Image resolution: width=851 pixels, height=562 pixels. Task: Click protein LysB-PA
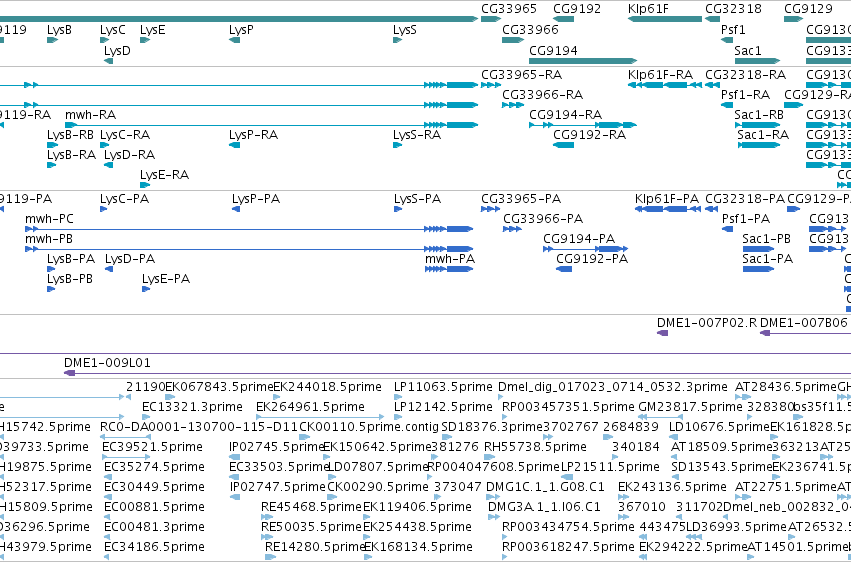tap(51, 269)
